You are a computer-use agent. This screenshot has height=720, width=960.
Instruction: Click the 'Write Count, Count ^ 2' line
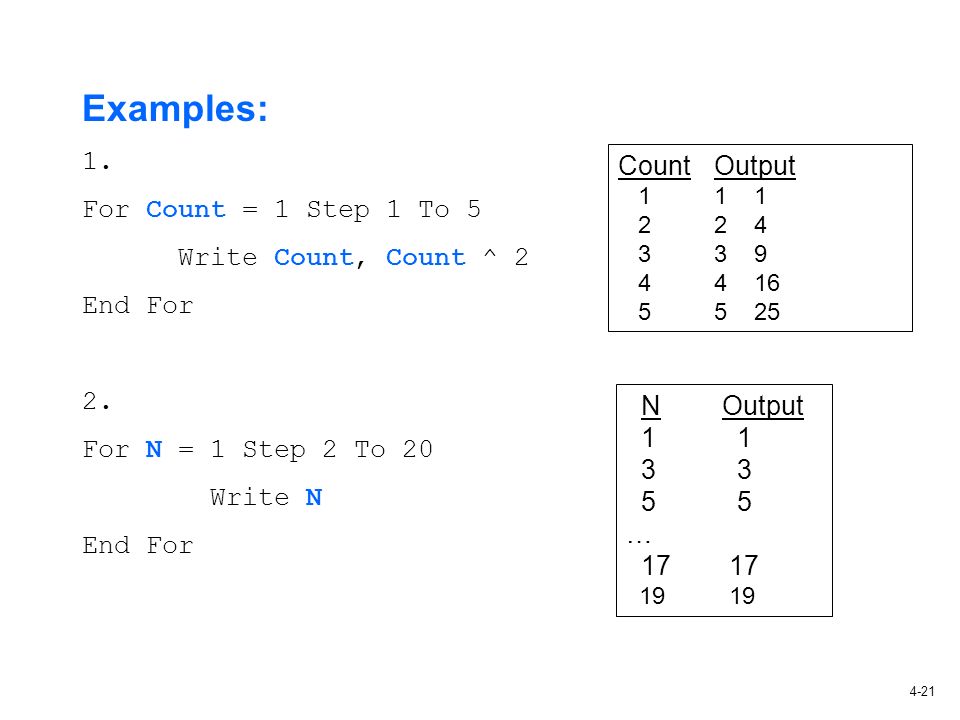353,258
